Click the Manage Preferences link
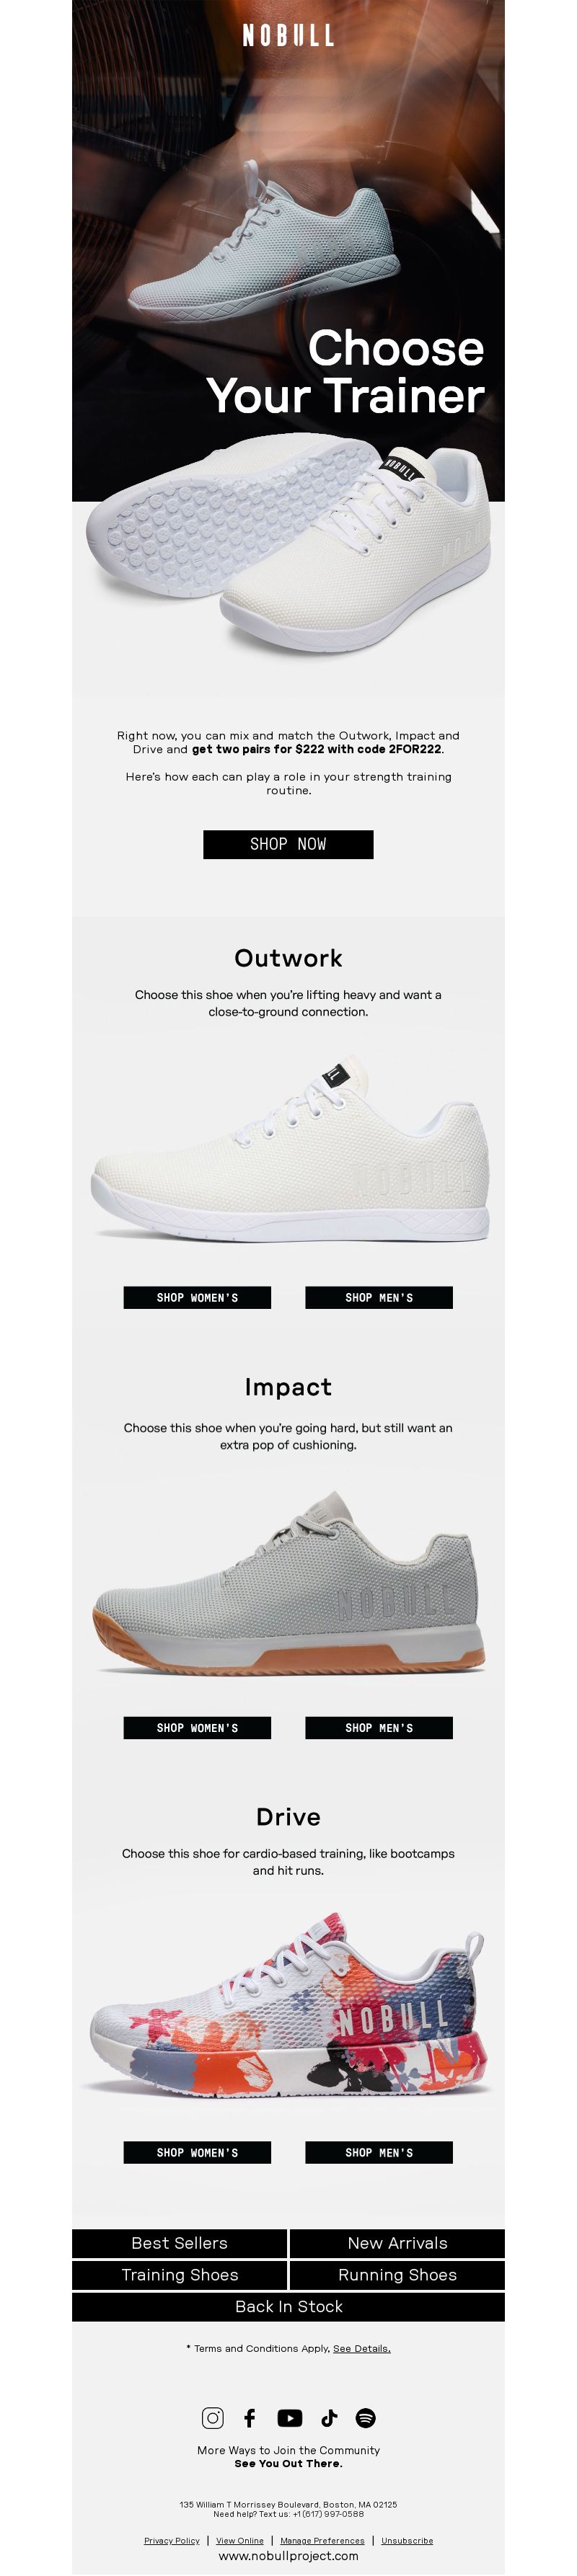 tap(322, 2540)
